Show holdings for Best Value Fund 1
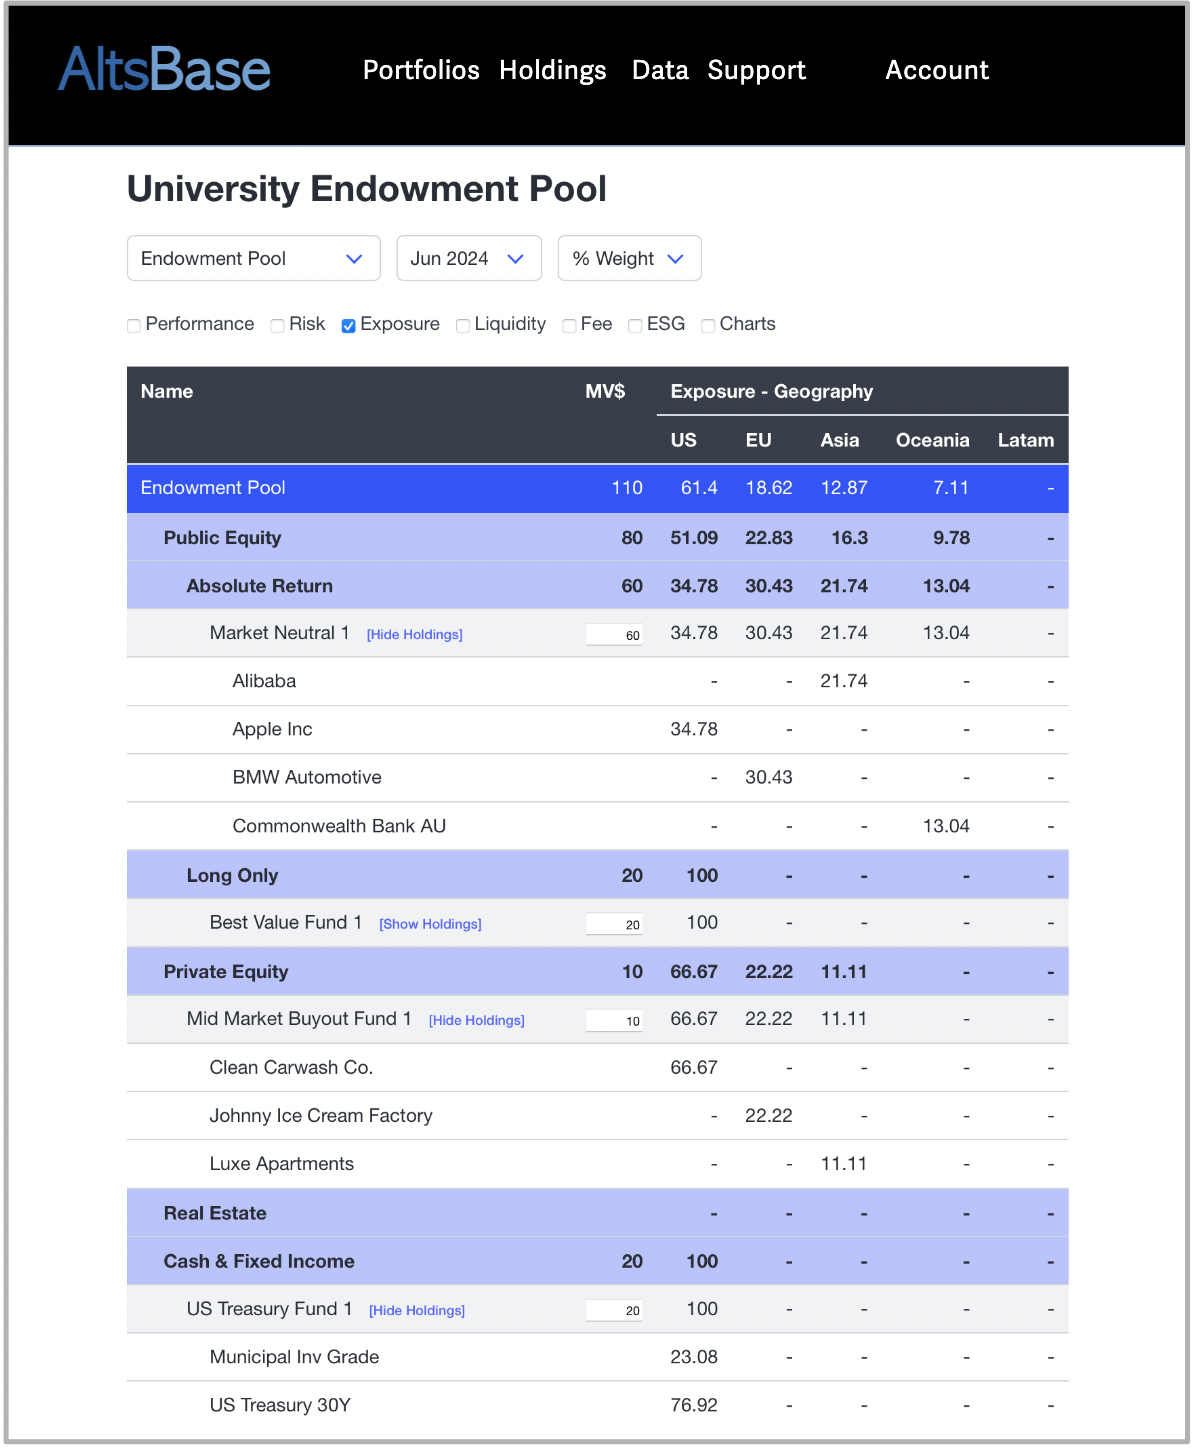This screenshot has width=1196, height=1452. 430,925
